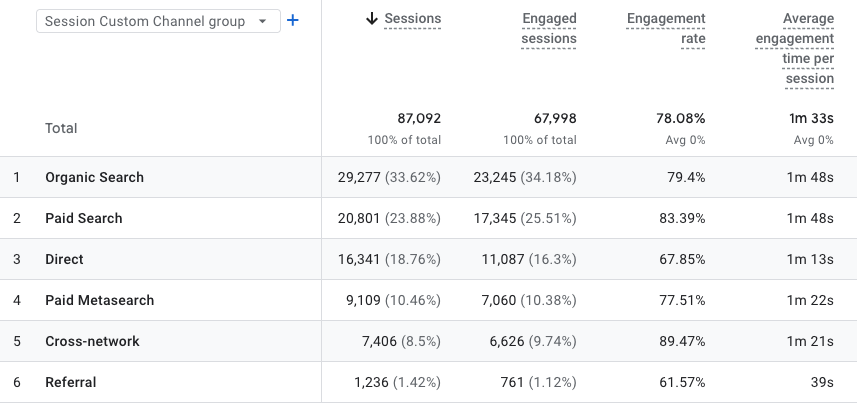Click Direct engagement rate 67.85%
857x403 pixels.
[x=679, y=259]
